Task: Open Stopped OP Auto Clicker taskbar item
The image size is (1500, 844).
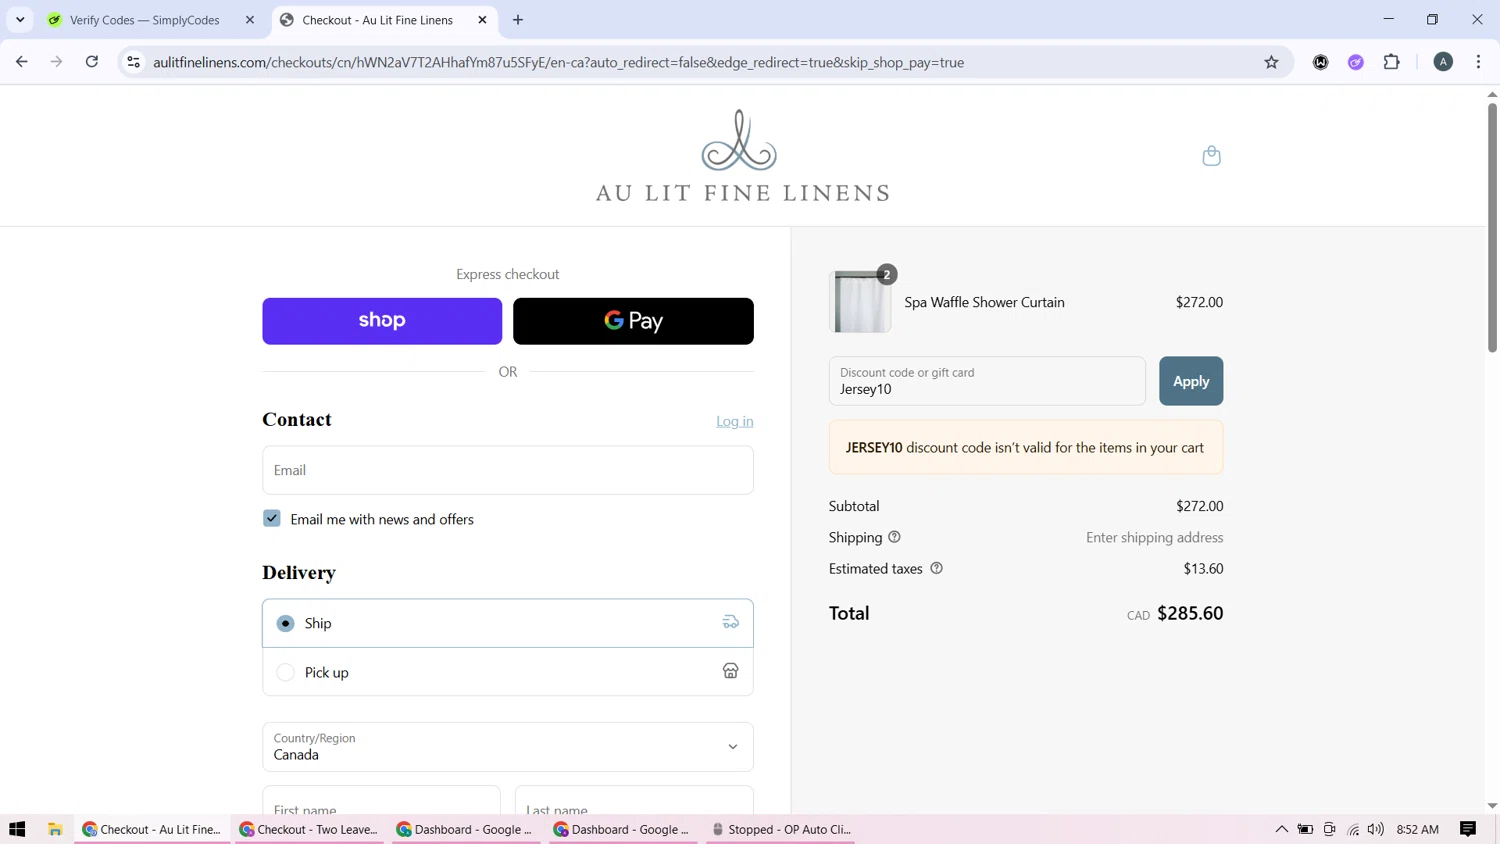Action: click(x=780, y=829)
